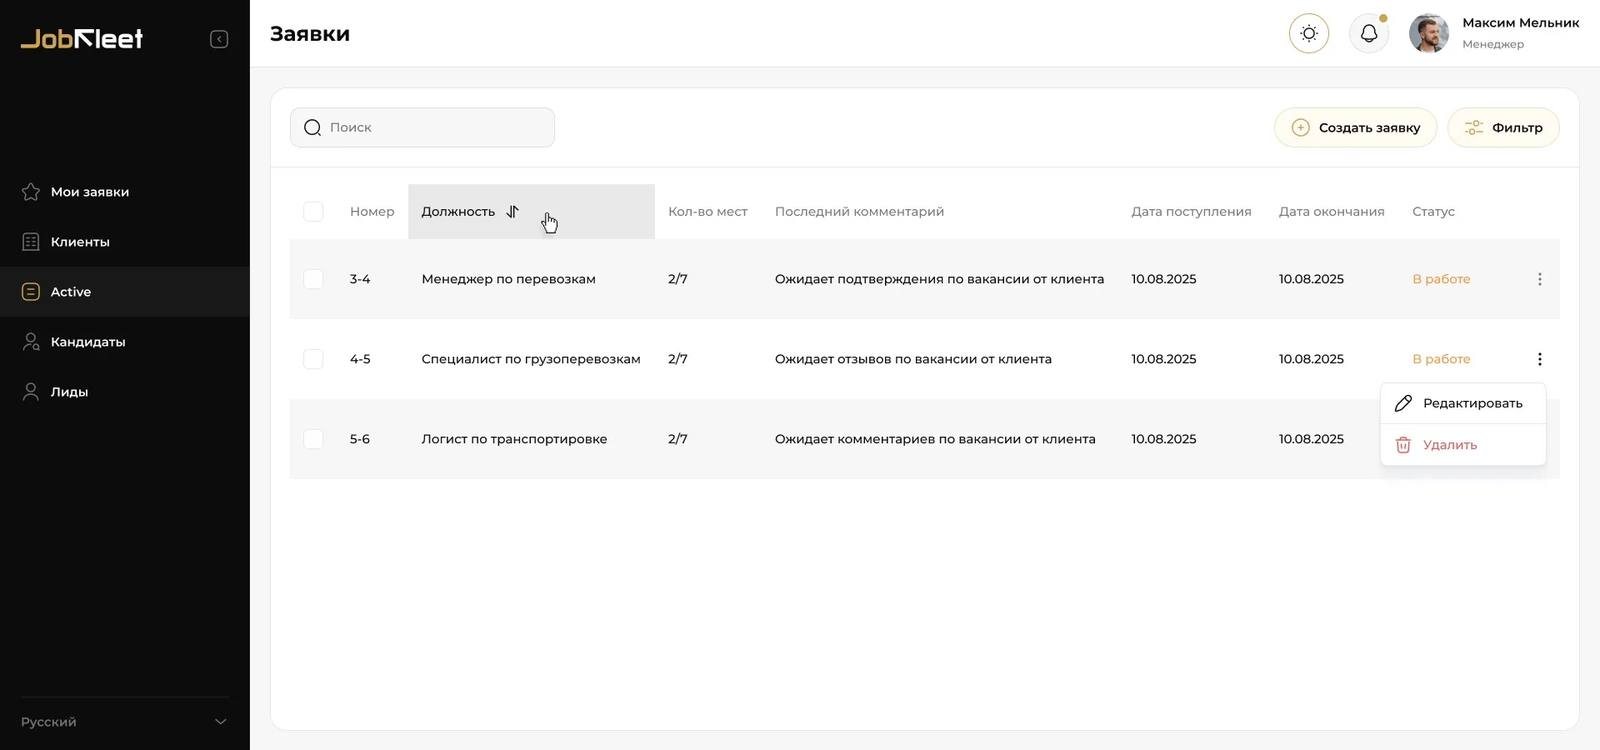The image size is (1600, 750).
Task: Check the box for row 3-4
Action: (313, 279)
